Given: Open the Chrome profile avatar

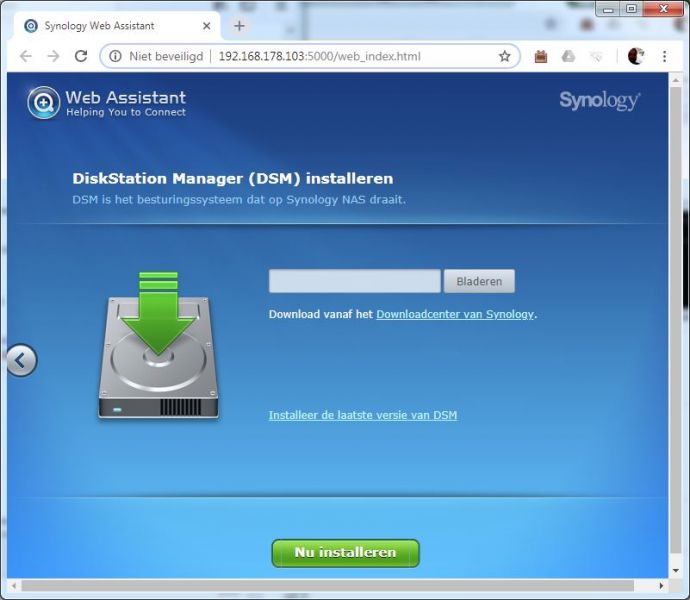Looking at the screenshot, I should tap(636, 56).
